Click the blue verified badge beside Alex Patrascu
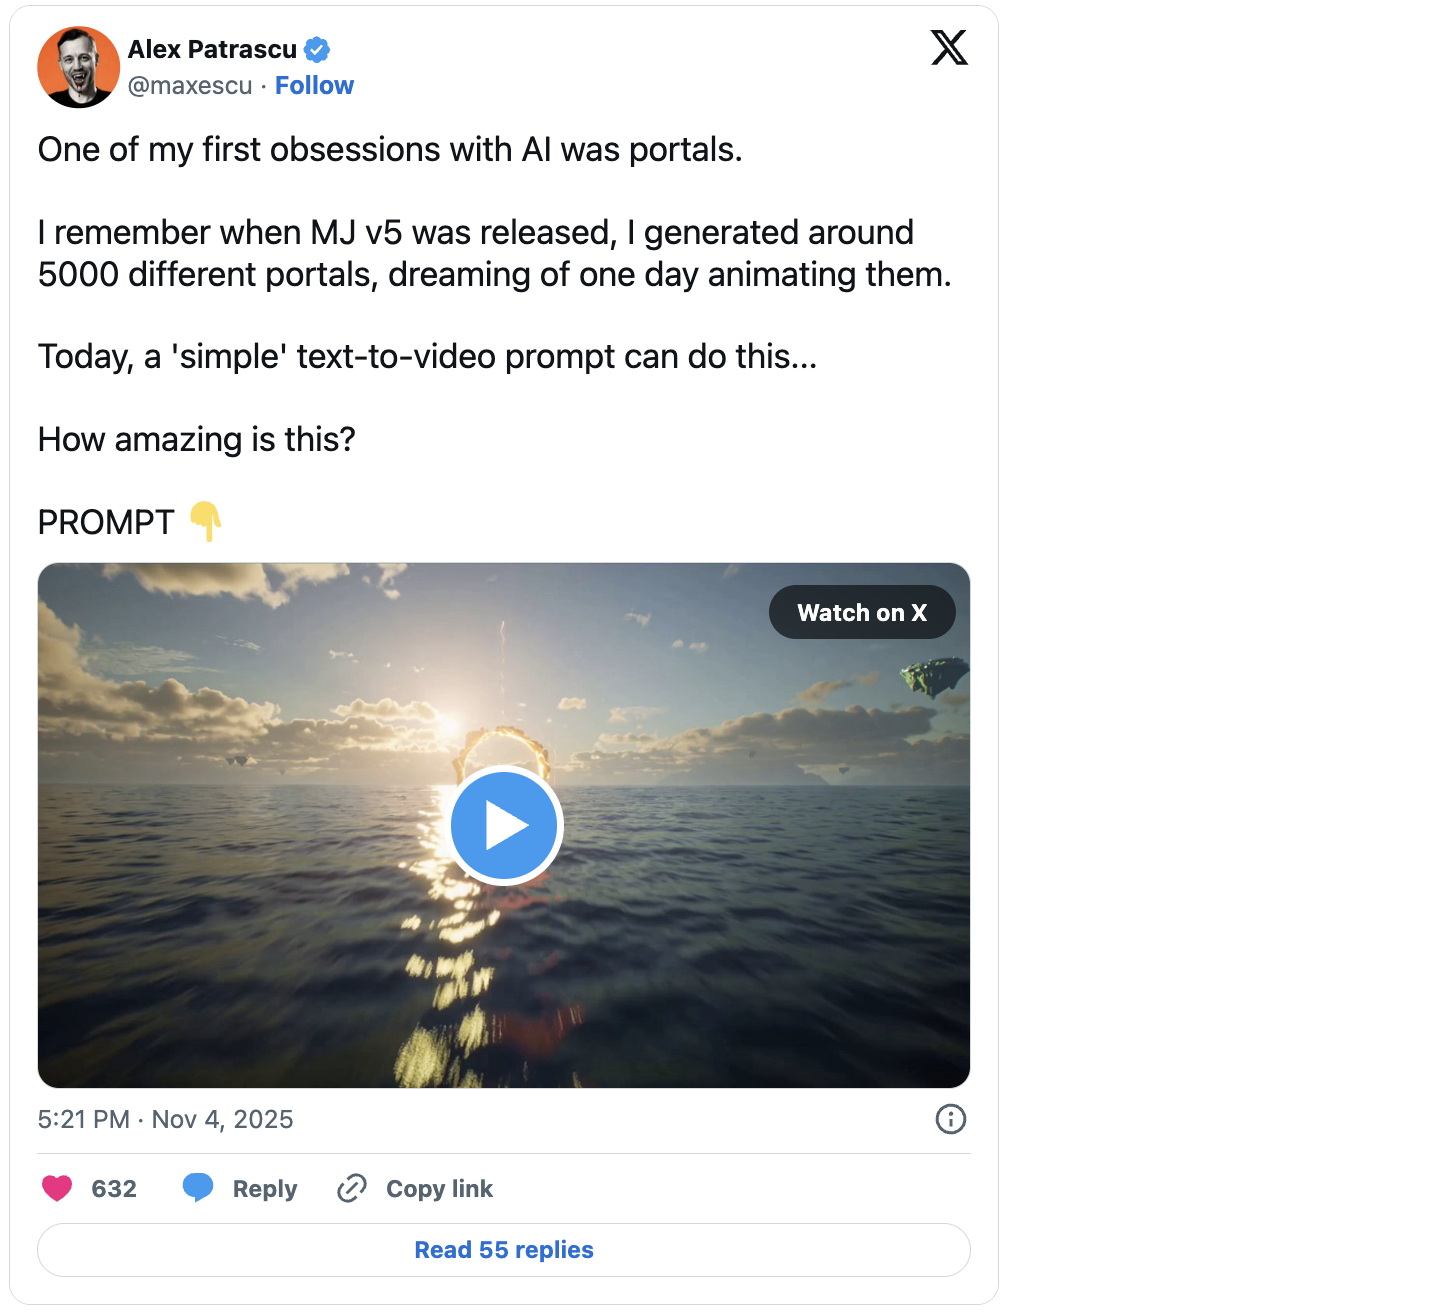Image resolution: width=1436 pixels, height=1312 pixels. click(317, 49)
